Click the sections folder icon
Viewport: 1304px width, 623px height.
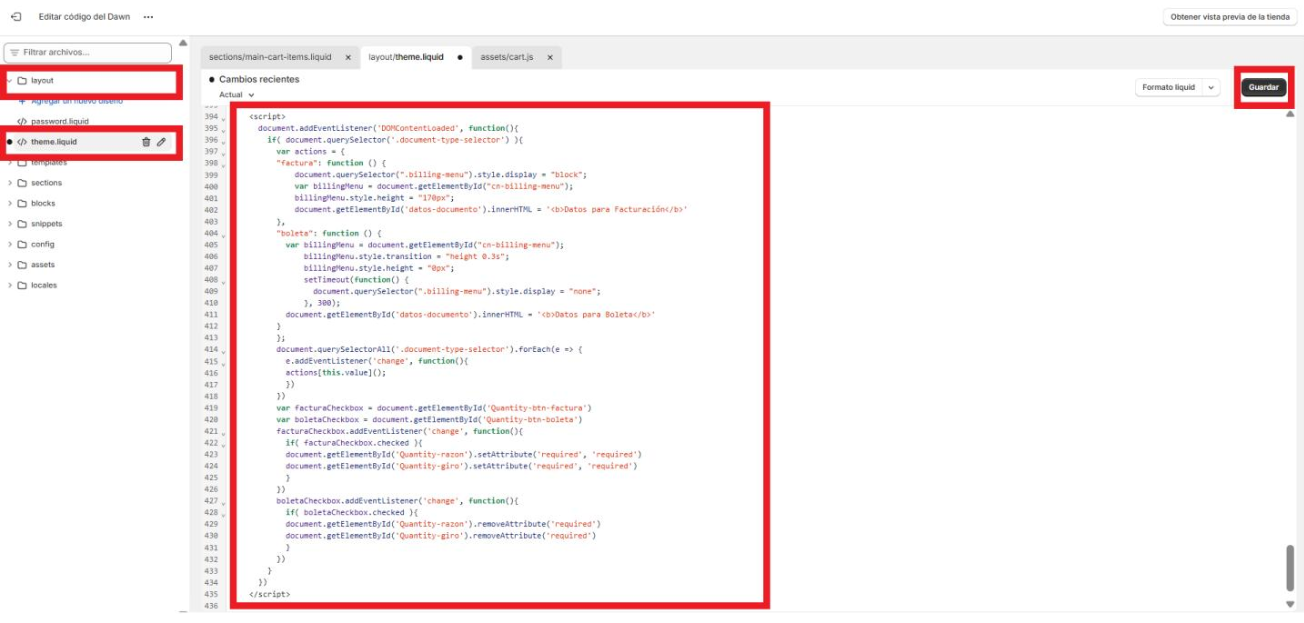click(x=23, y=183)
